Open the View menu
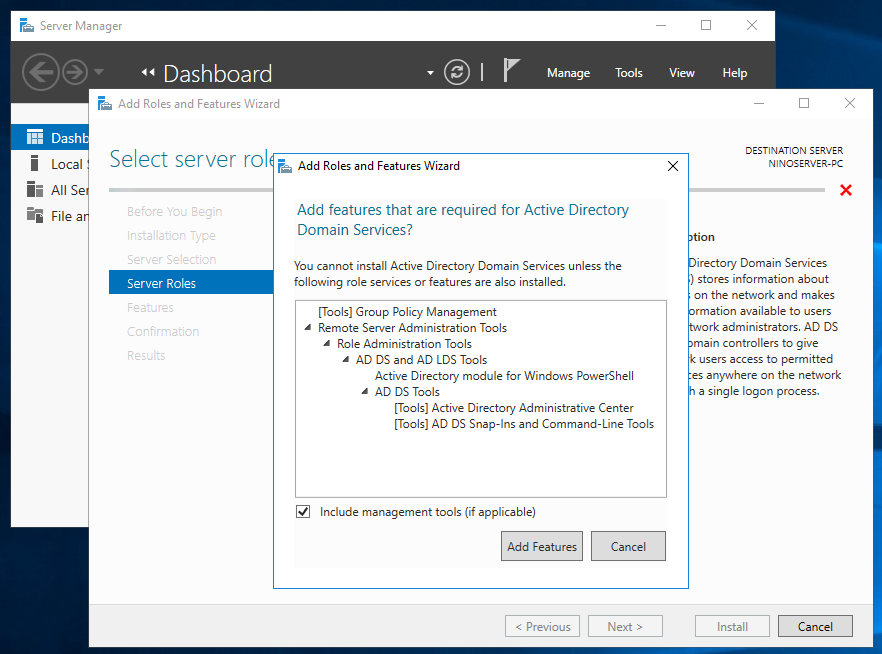 point(681,73)
